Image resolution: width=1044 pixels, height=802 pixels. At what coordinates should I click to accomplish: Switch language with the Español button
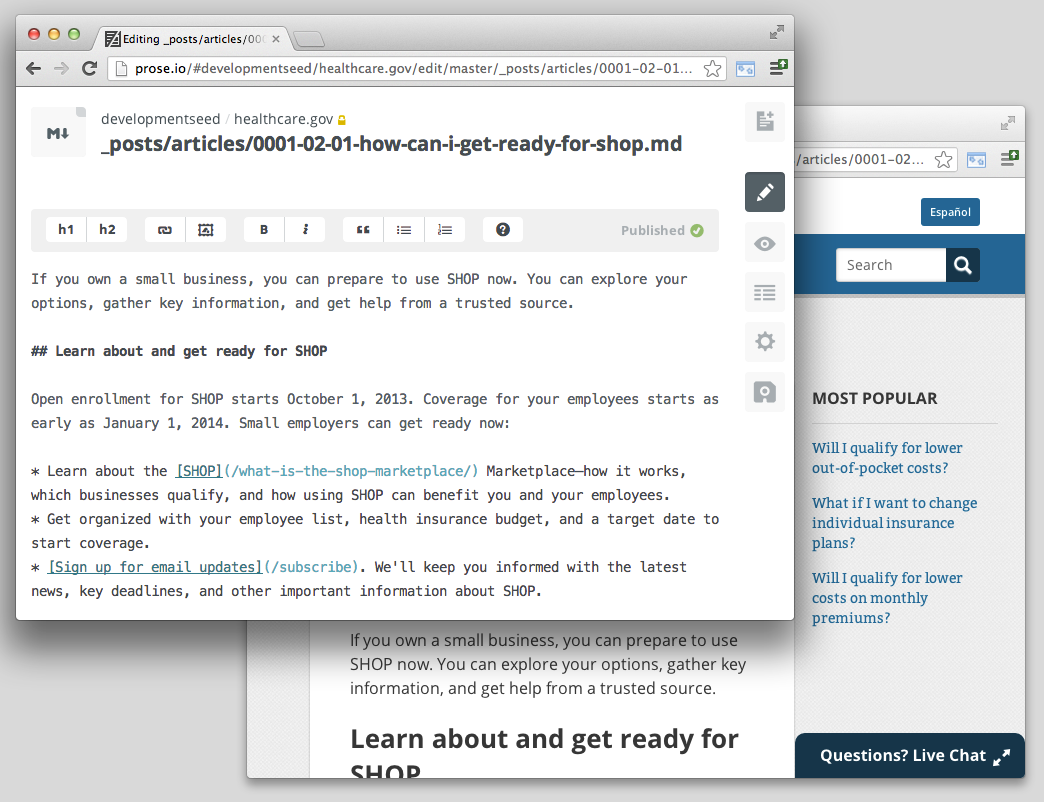tap(950, 212)
